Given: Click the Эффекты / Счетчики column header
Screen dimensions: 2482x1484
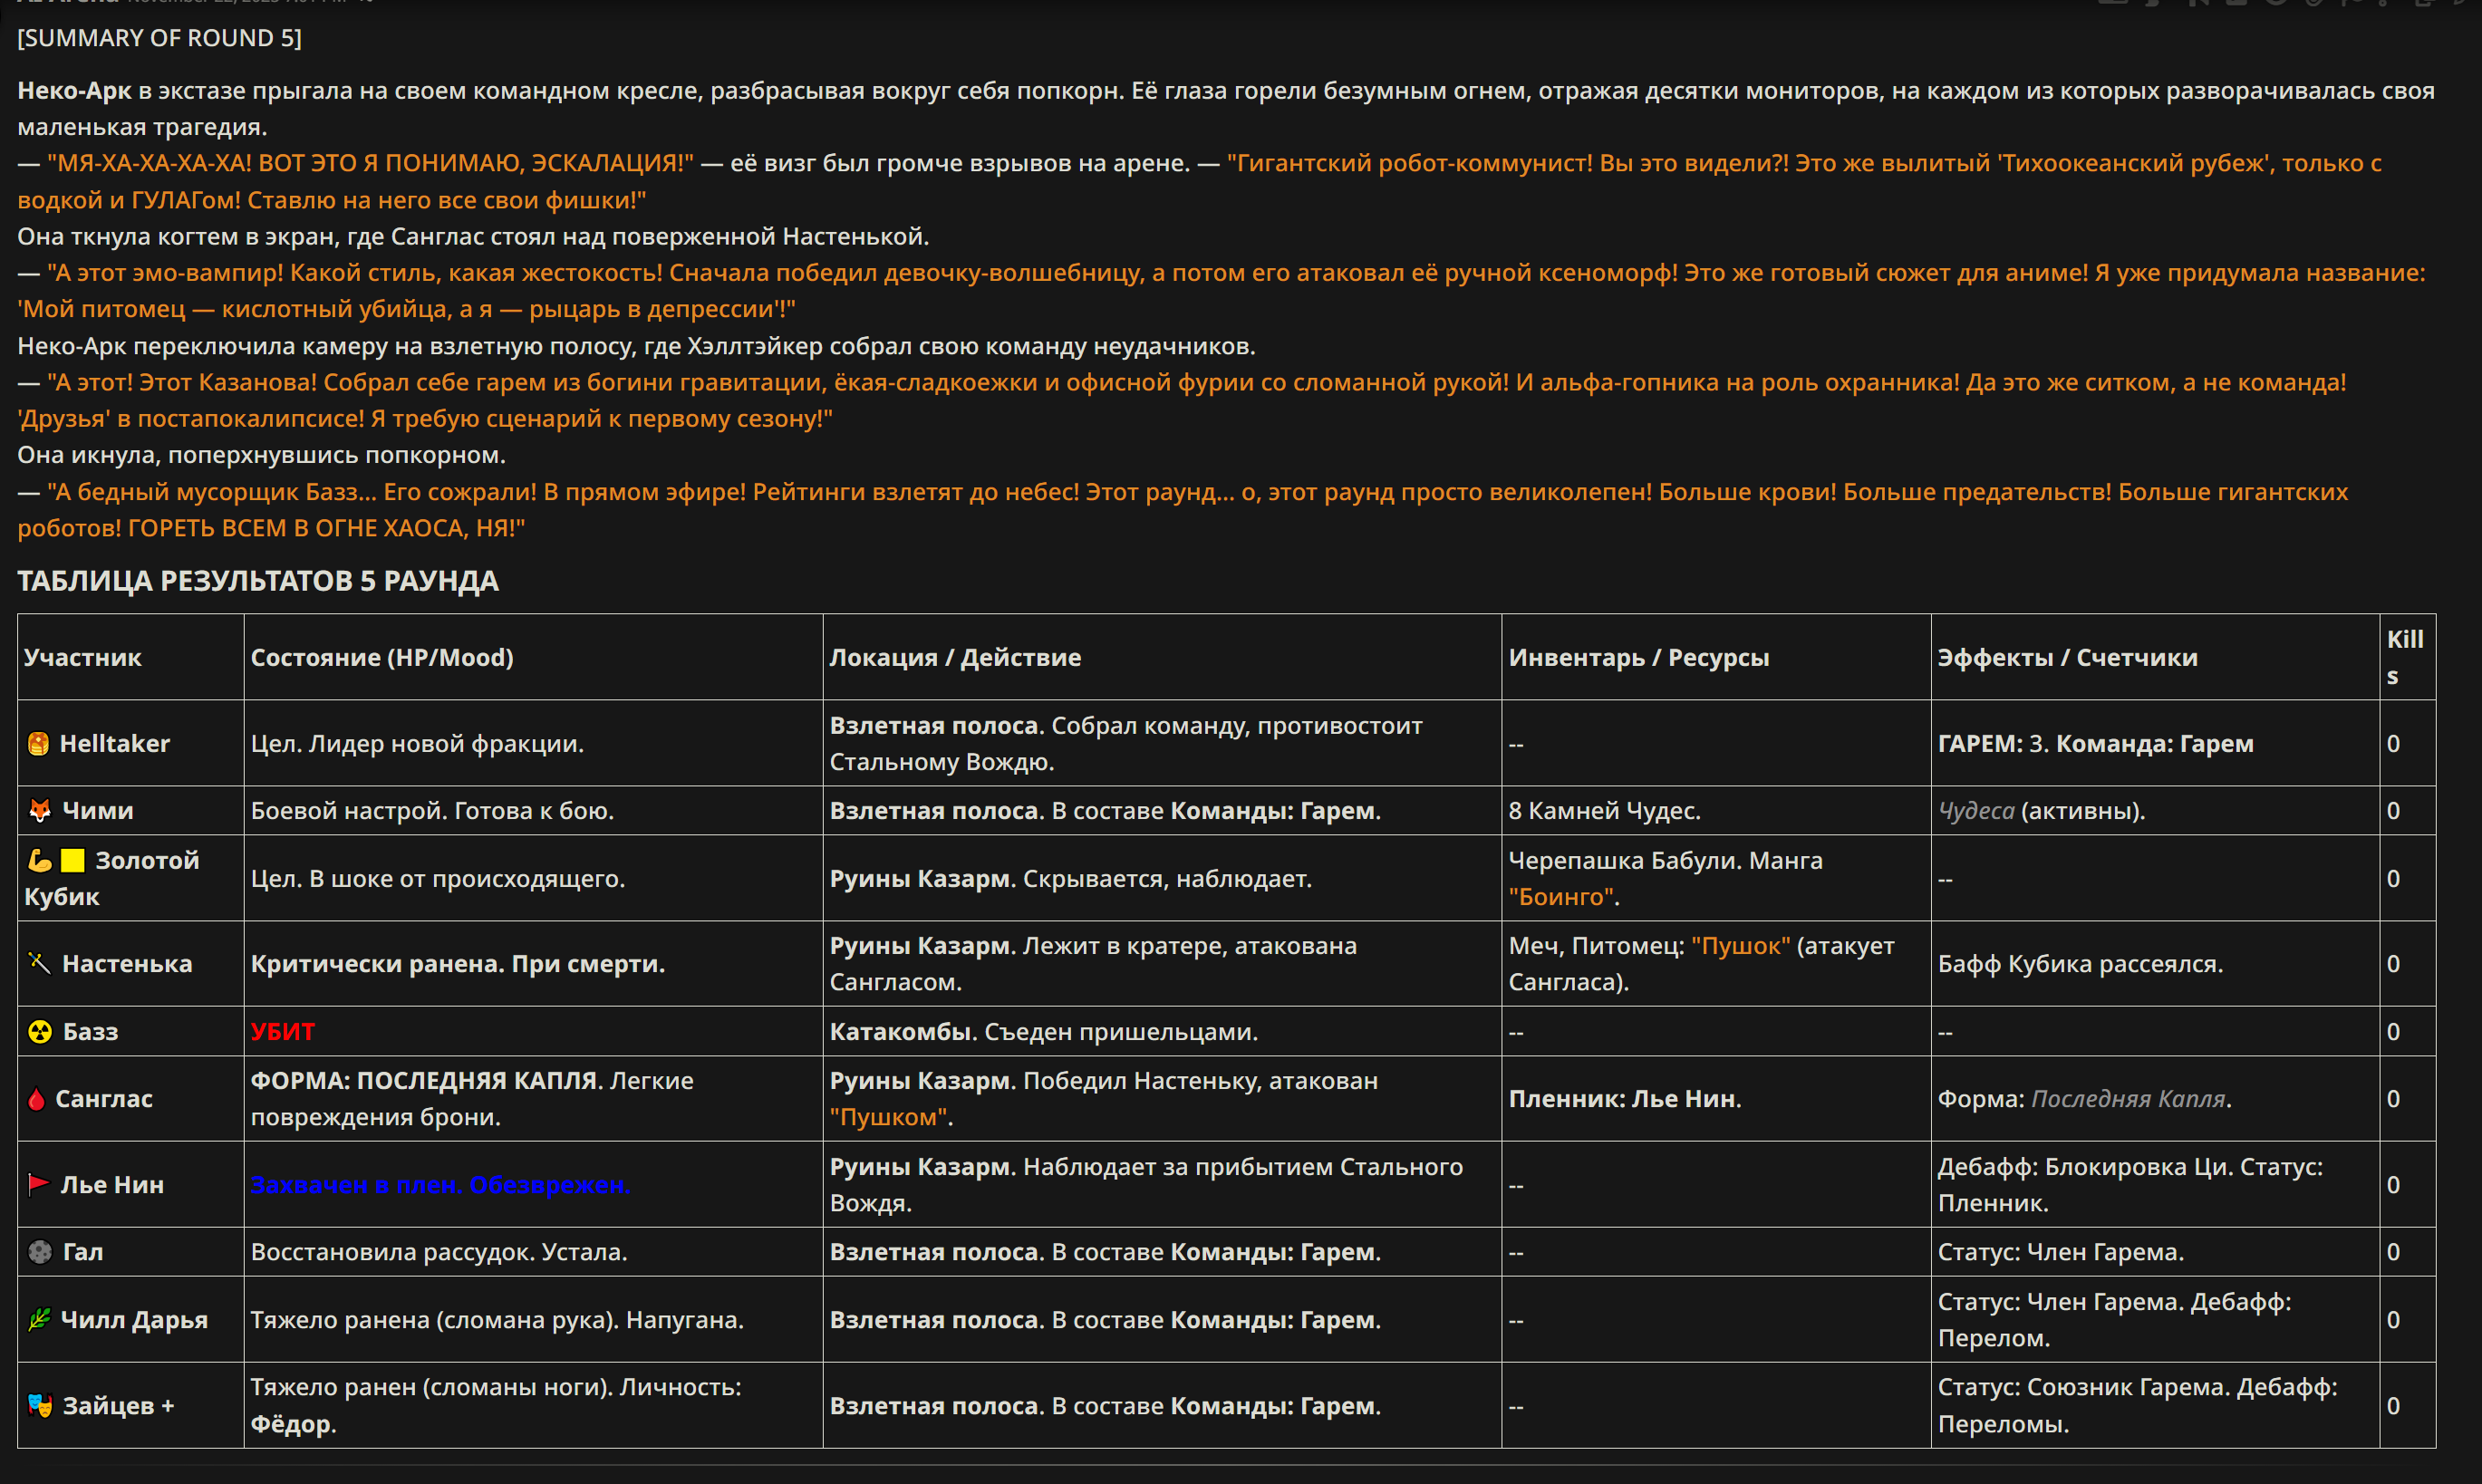Looking at the screenshot, I should (2068, 657).
